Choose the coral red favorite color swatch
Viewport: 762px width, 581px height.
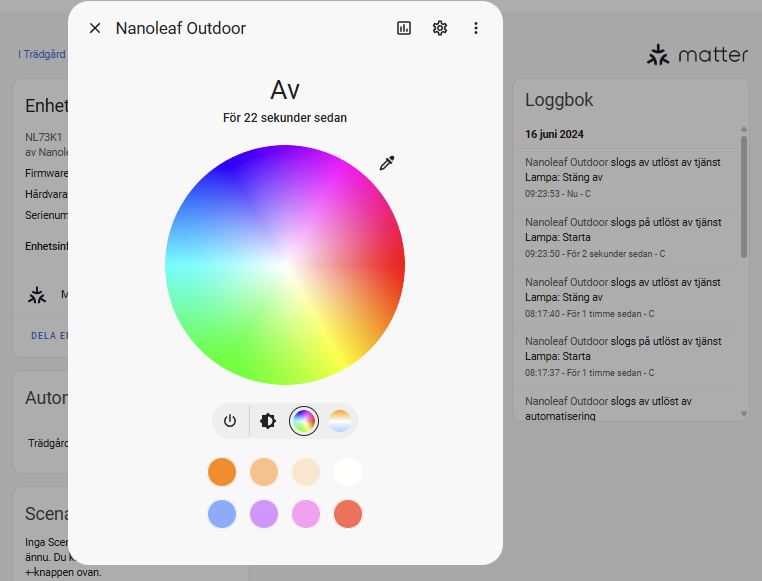pyautogui.click(x=348, y=514)
